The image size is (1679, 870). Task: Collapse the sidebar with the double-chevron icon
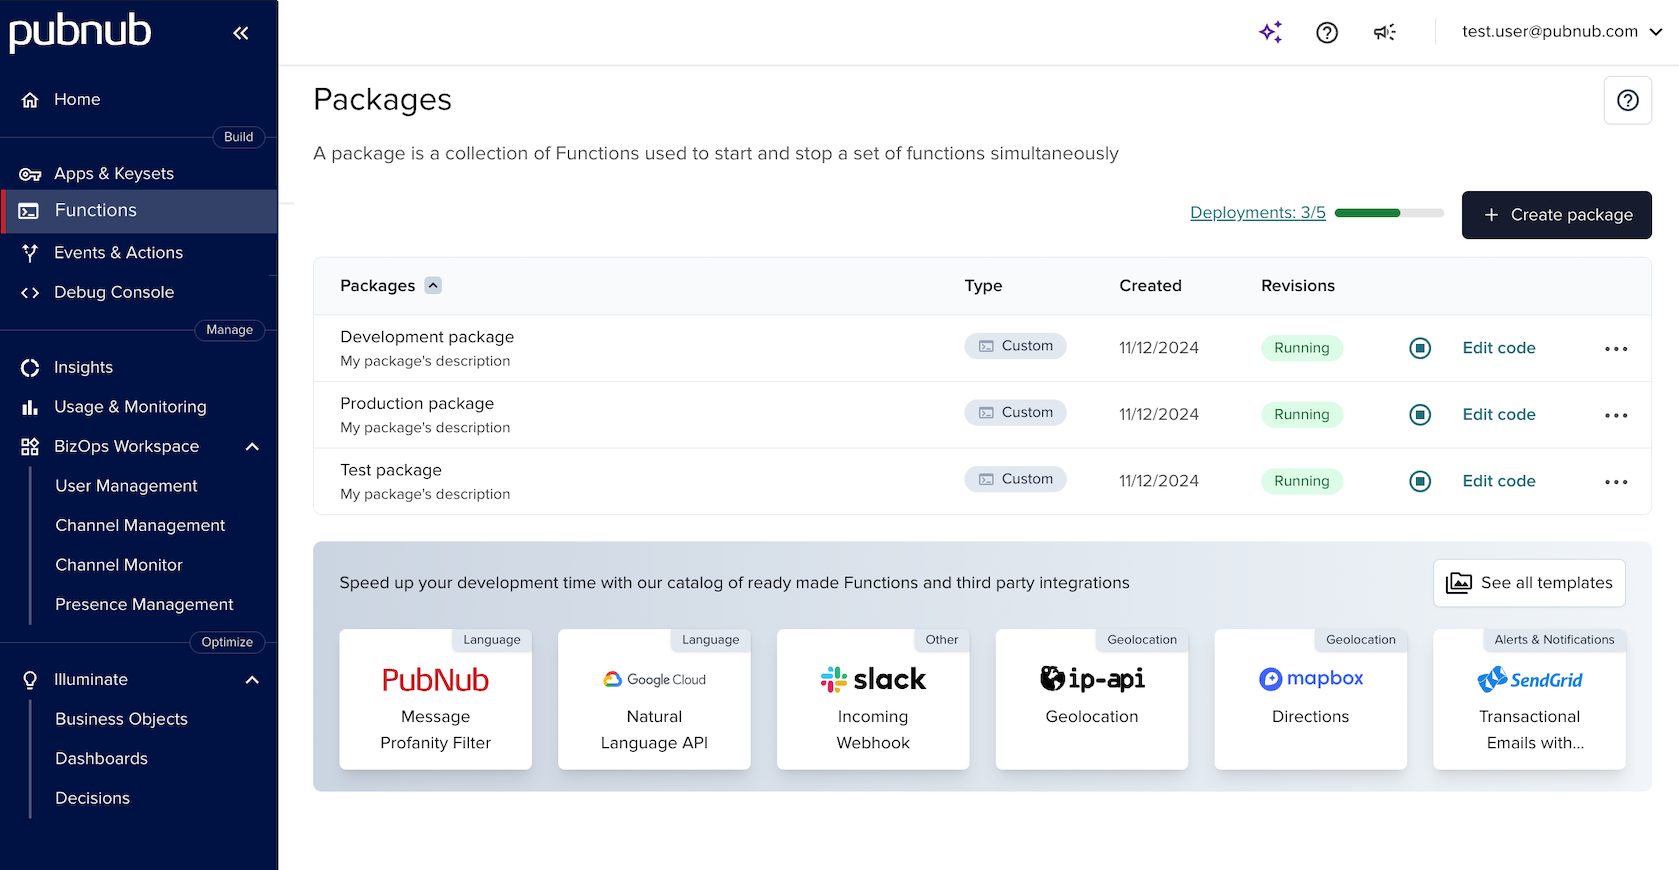(240, 33)
